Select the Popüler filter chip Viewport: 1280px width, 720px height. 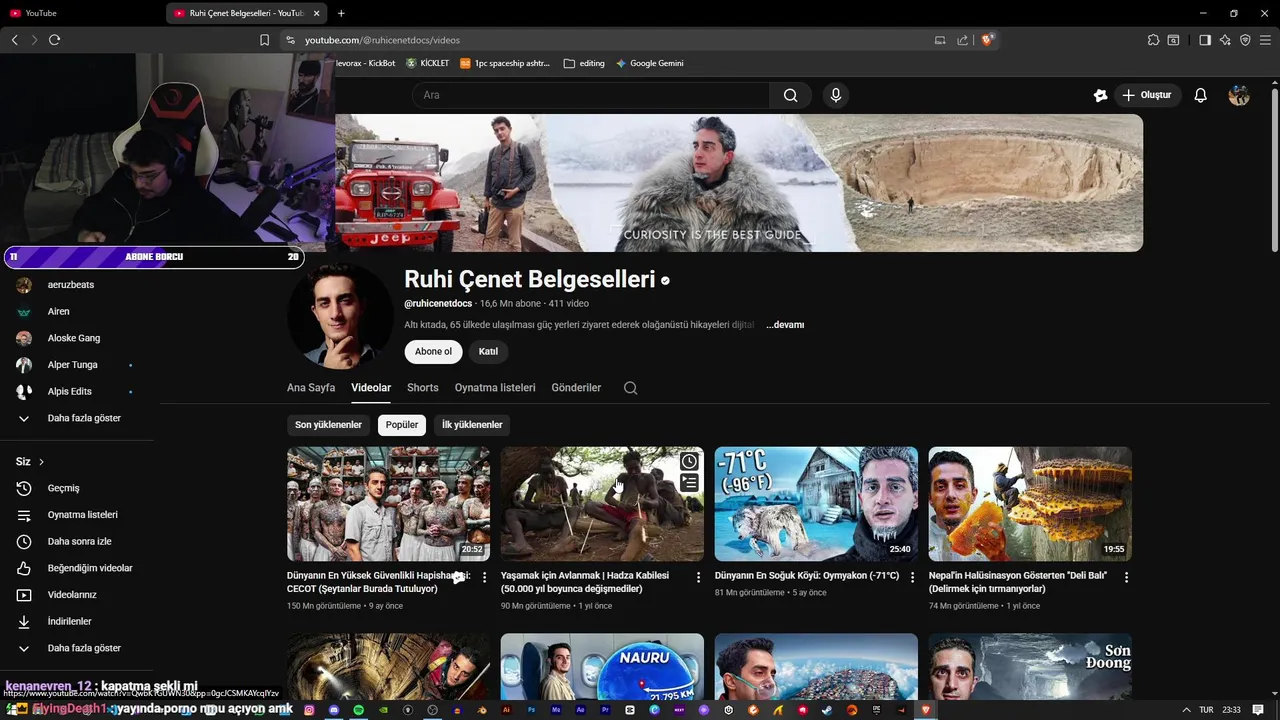pyautogui.click(x=402, y=425)
